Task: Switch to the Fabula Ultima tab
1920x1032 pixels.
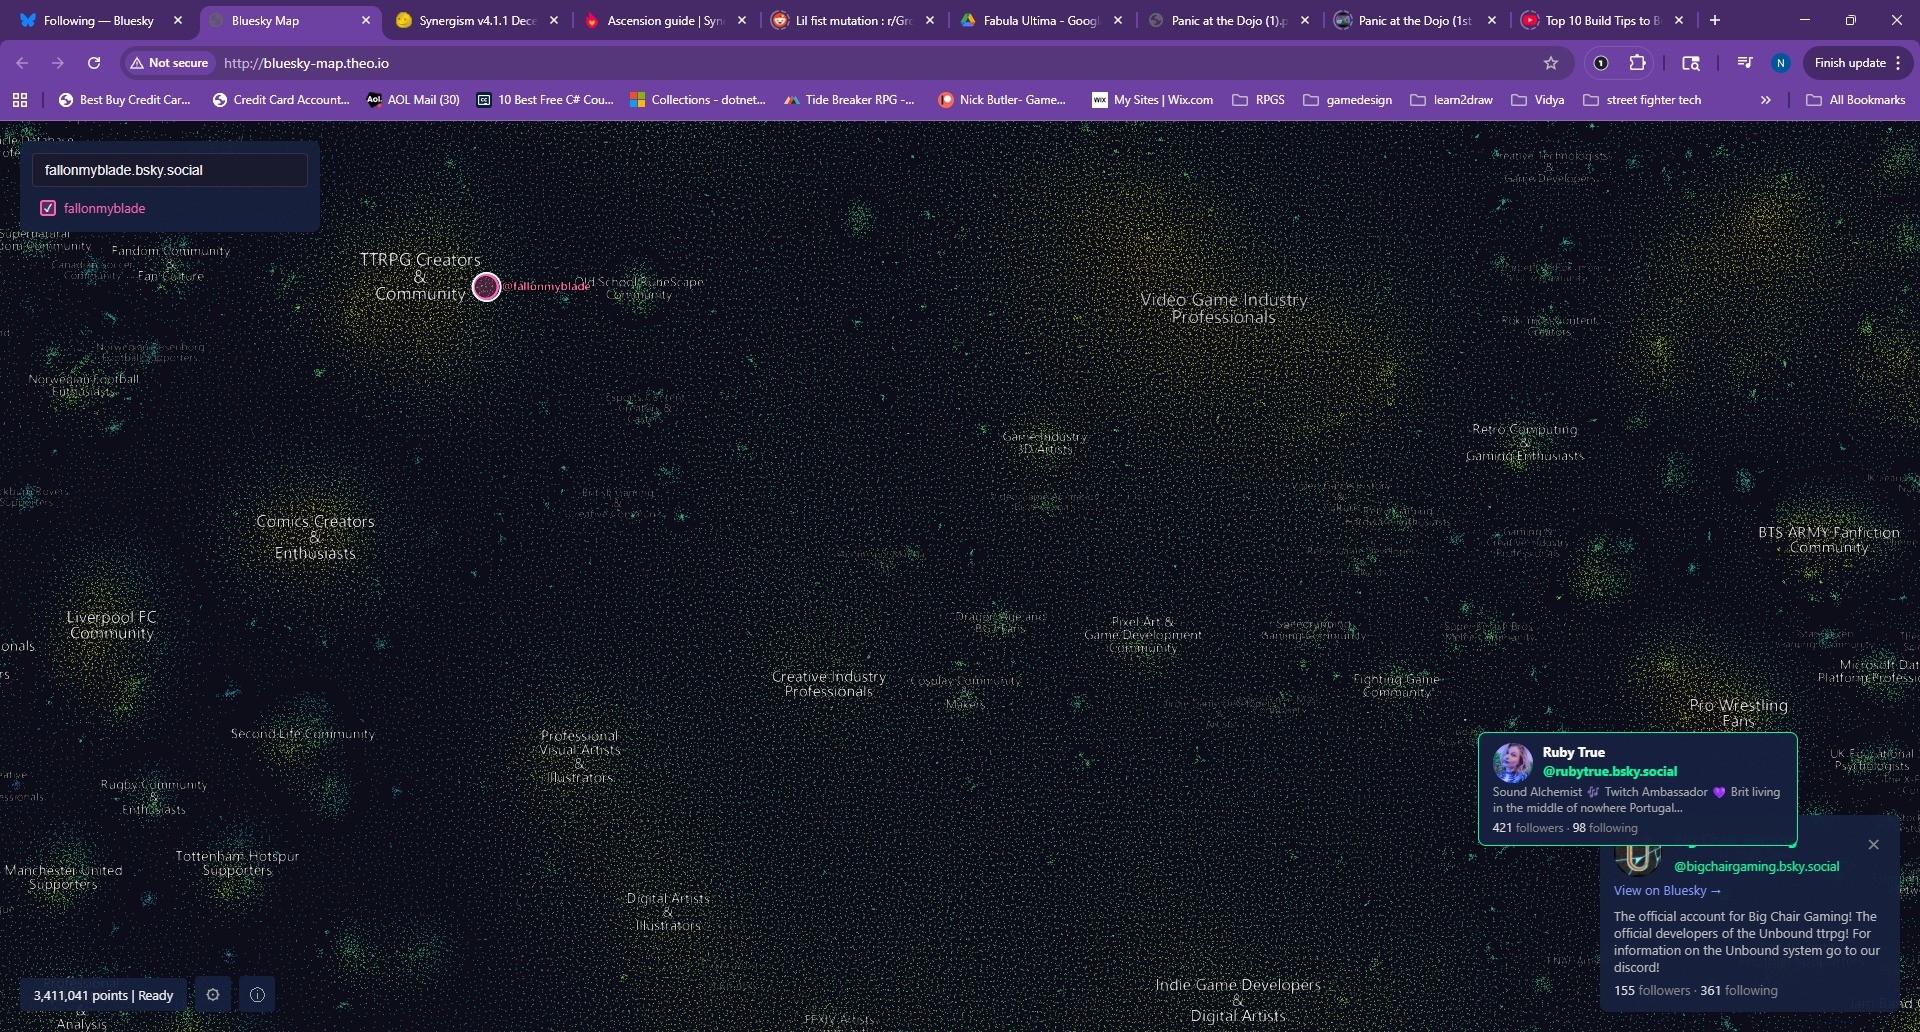Action: [x=1040, y=20]
